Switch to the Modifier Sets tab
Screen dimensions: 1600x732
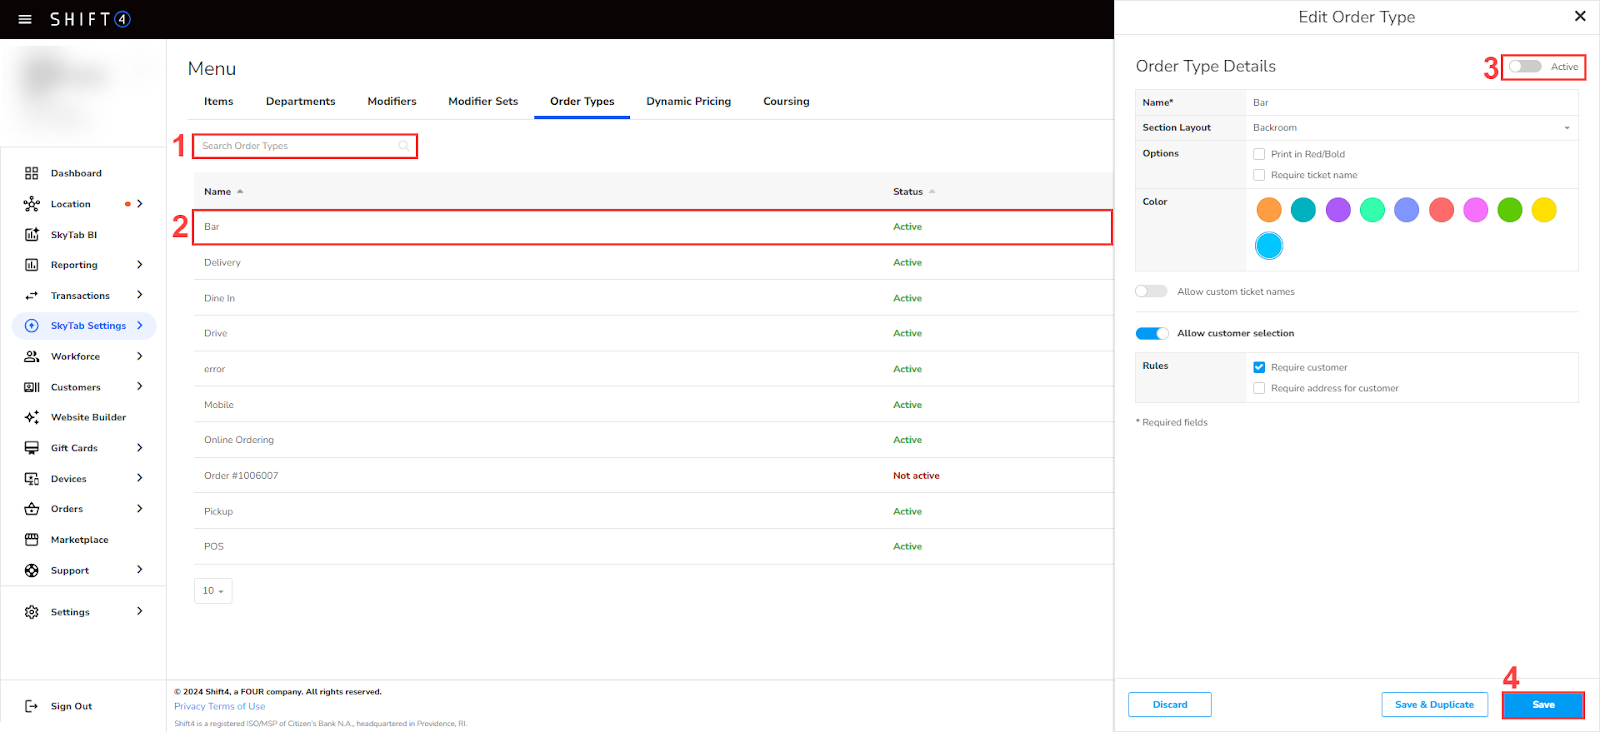(483, 102)
